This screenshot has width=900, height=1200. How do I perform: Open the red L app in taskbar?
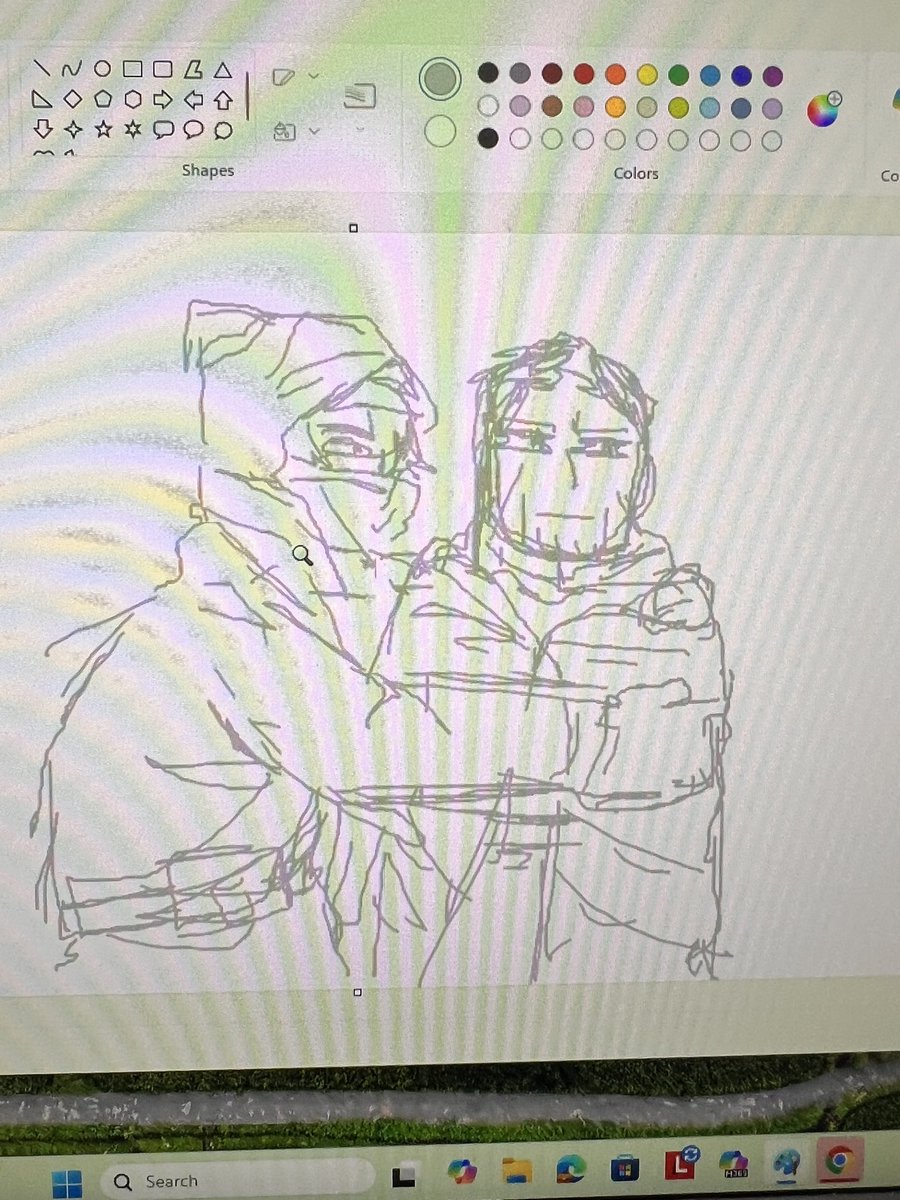680,1164
